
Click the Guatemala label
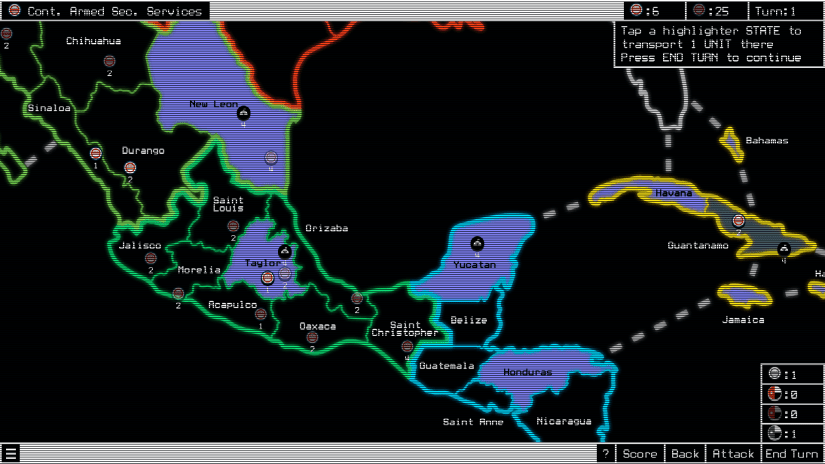(447, 366)
